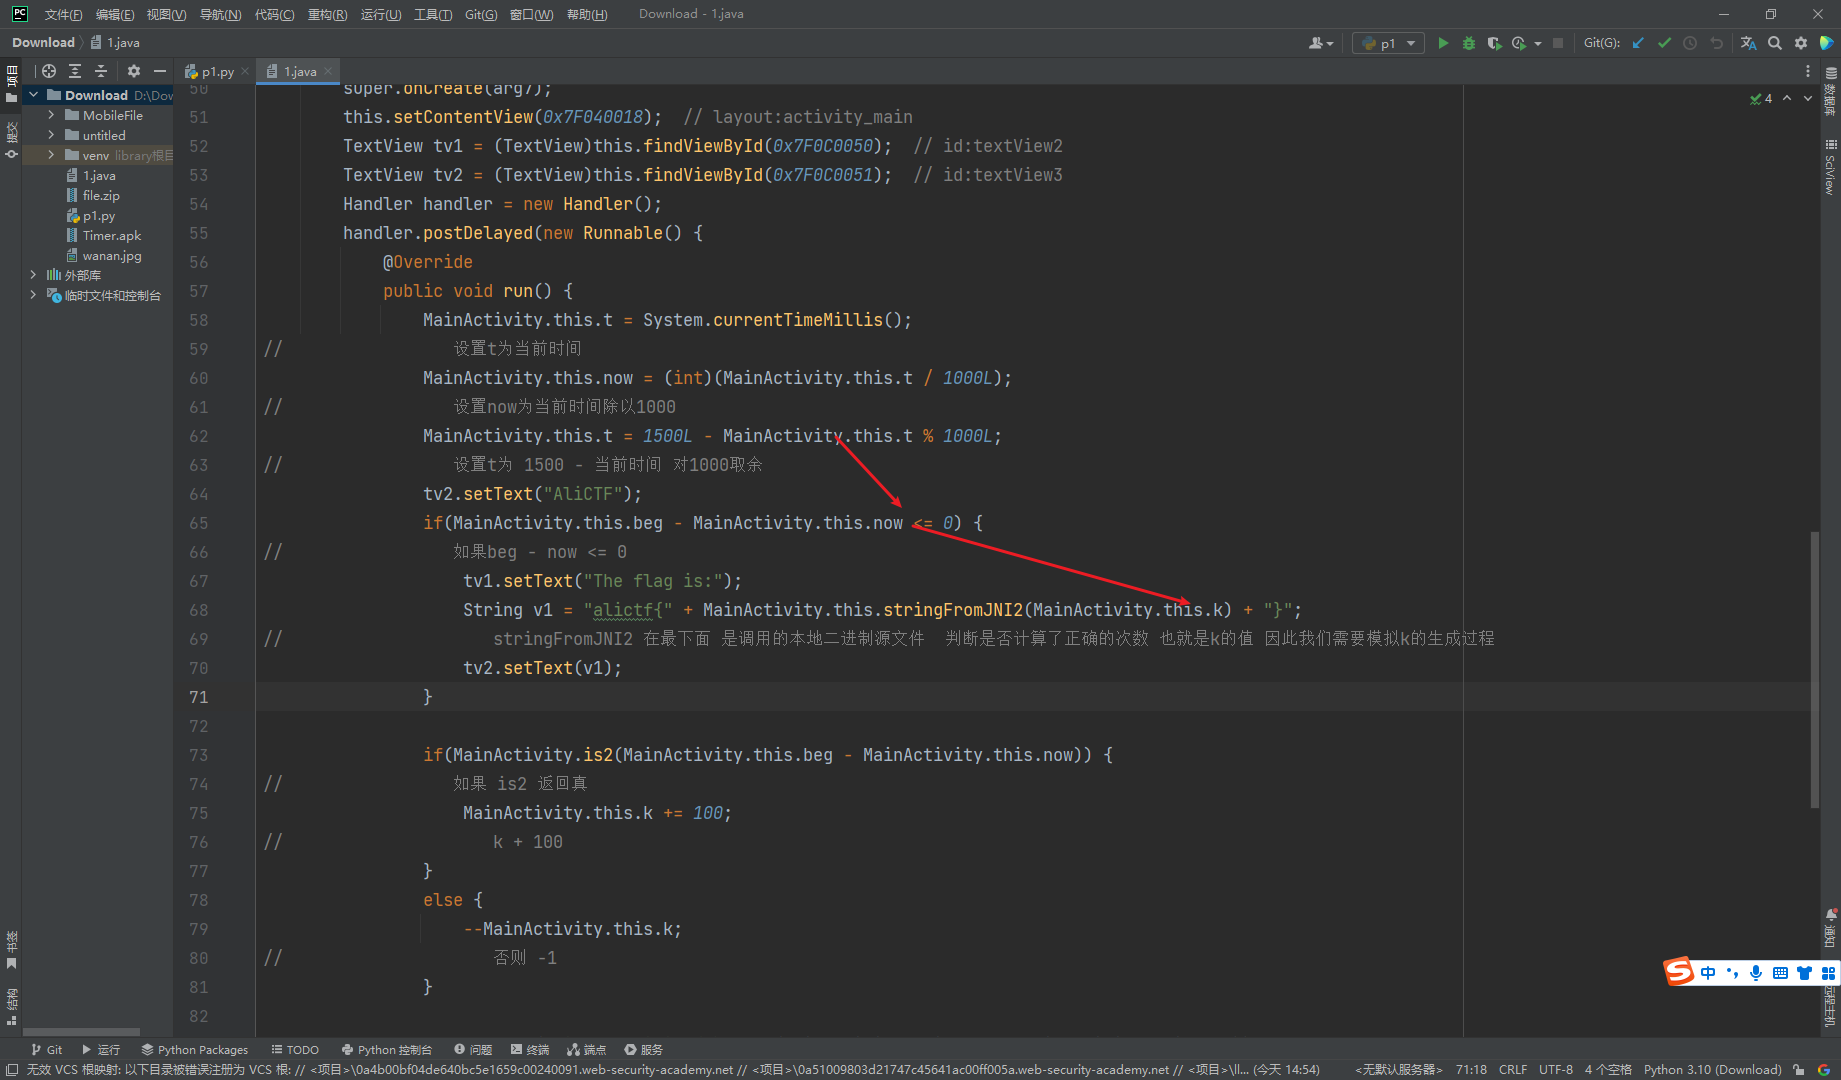Open project panel options gear
Image resolution: width=1841 pixels, height=1080 pixels.
(134, 71)
